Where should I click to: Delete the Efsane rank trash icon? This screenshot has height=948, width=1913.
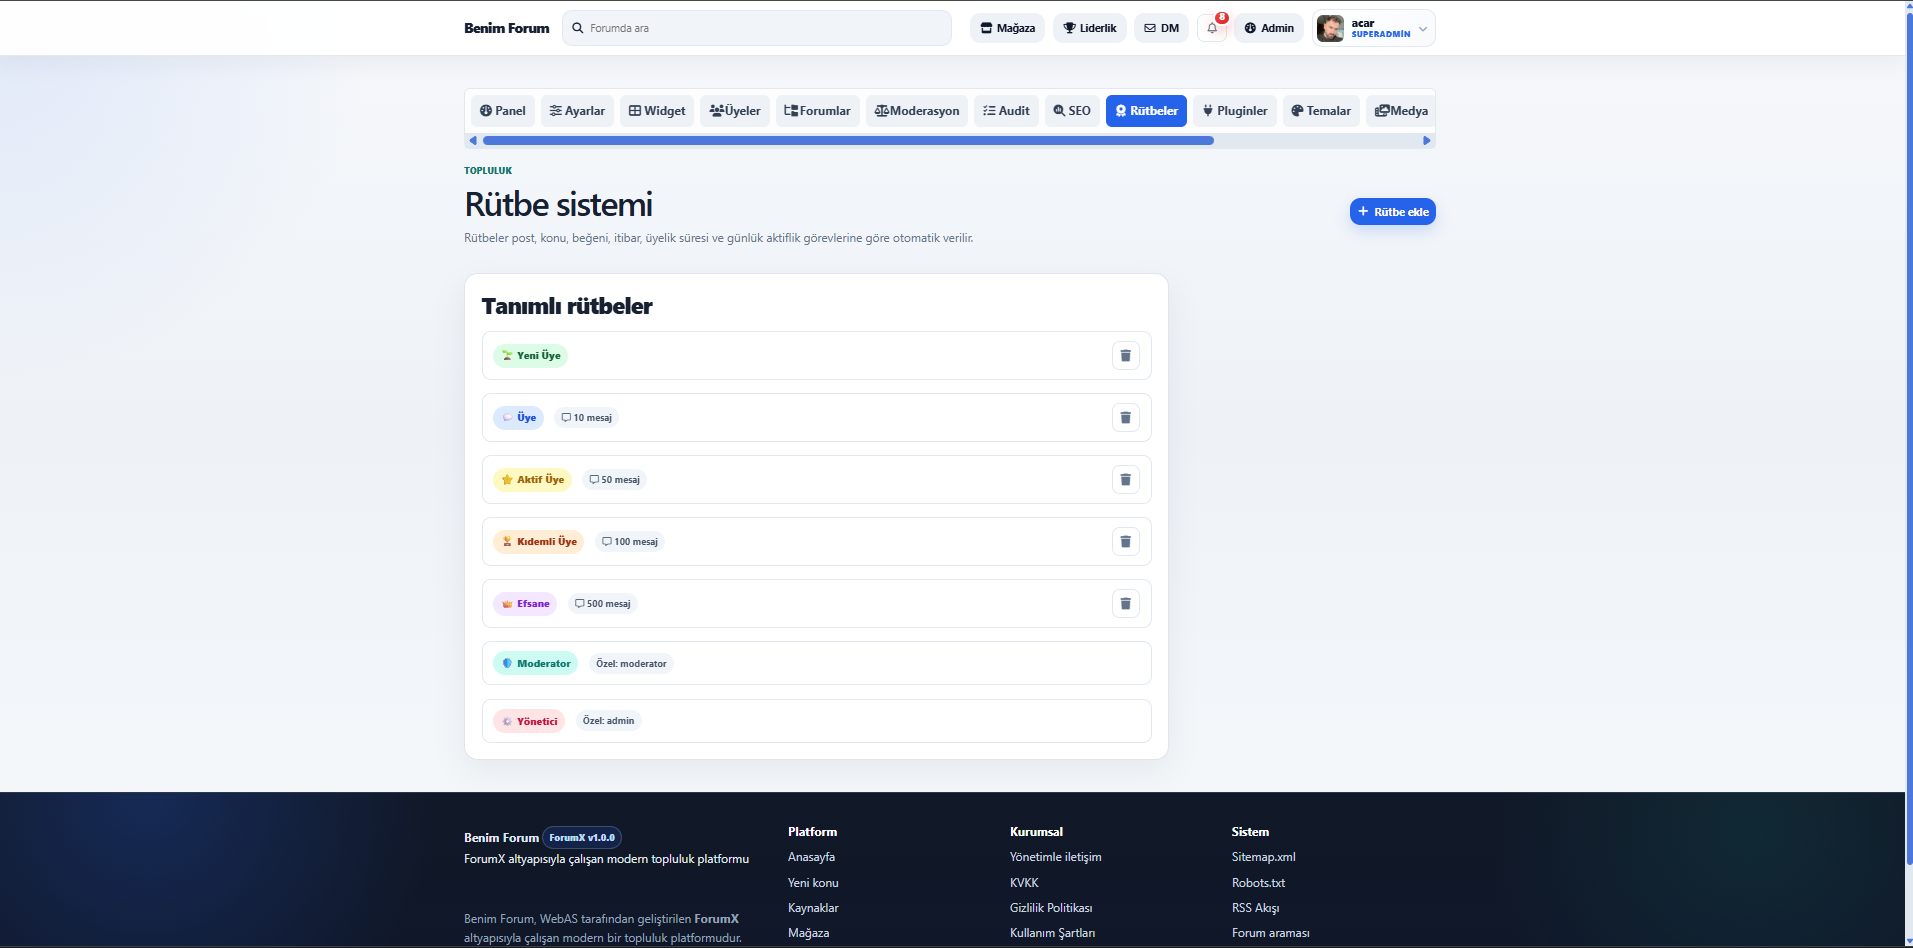[x=1125, y=604]
